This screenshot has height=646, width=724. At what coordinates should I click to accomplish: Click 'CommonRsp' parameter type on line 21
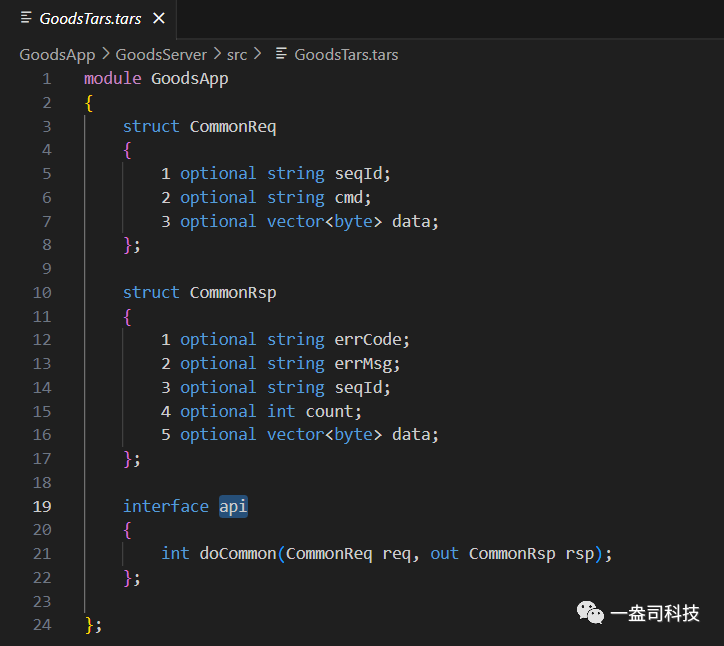point(512,554)
